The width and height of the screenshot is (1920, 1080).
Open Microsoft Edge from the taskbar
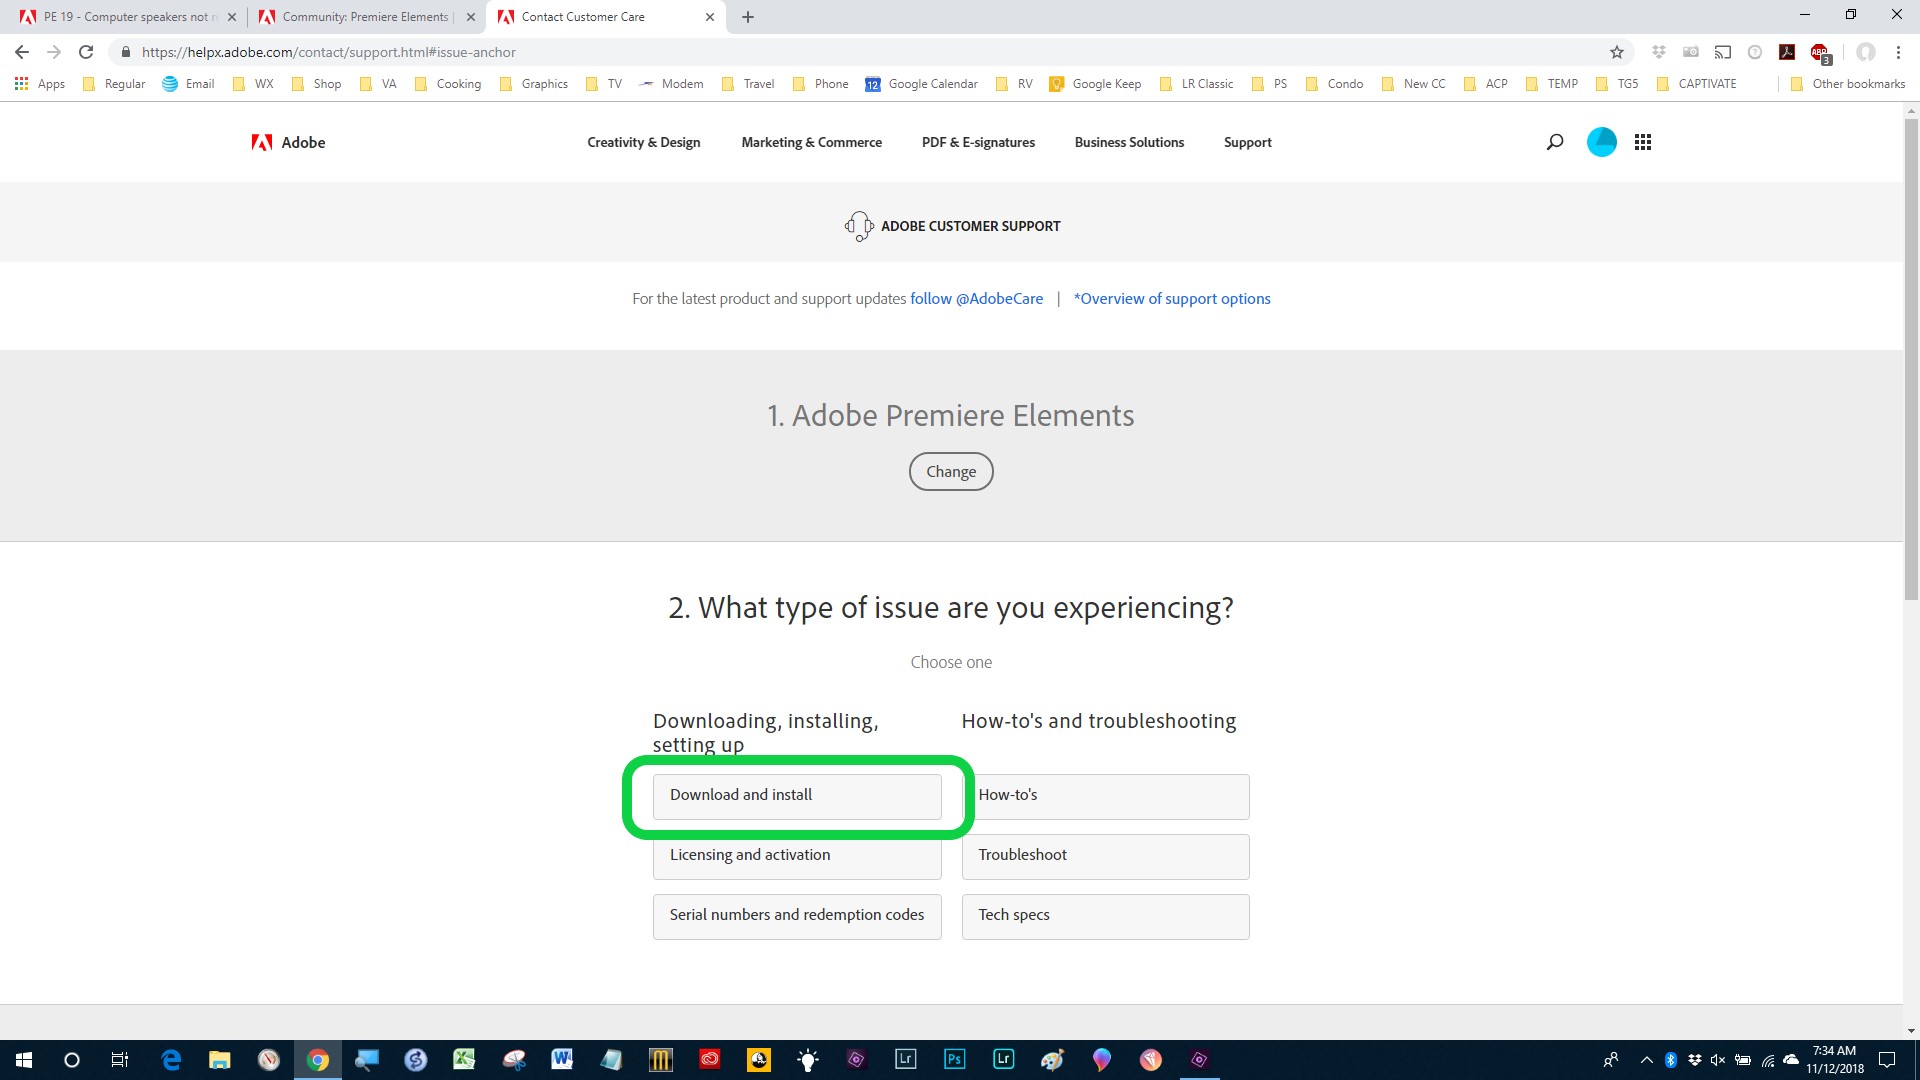(171, 1060)
